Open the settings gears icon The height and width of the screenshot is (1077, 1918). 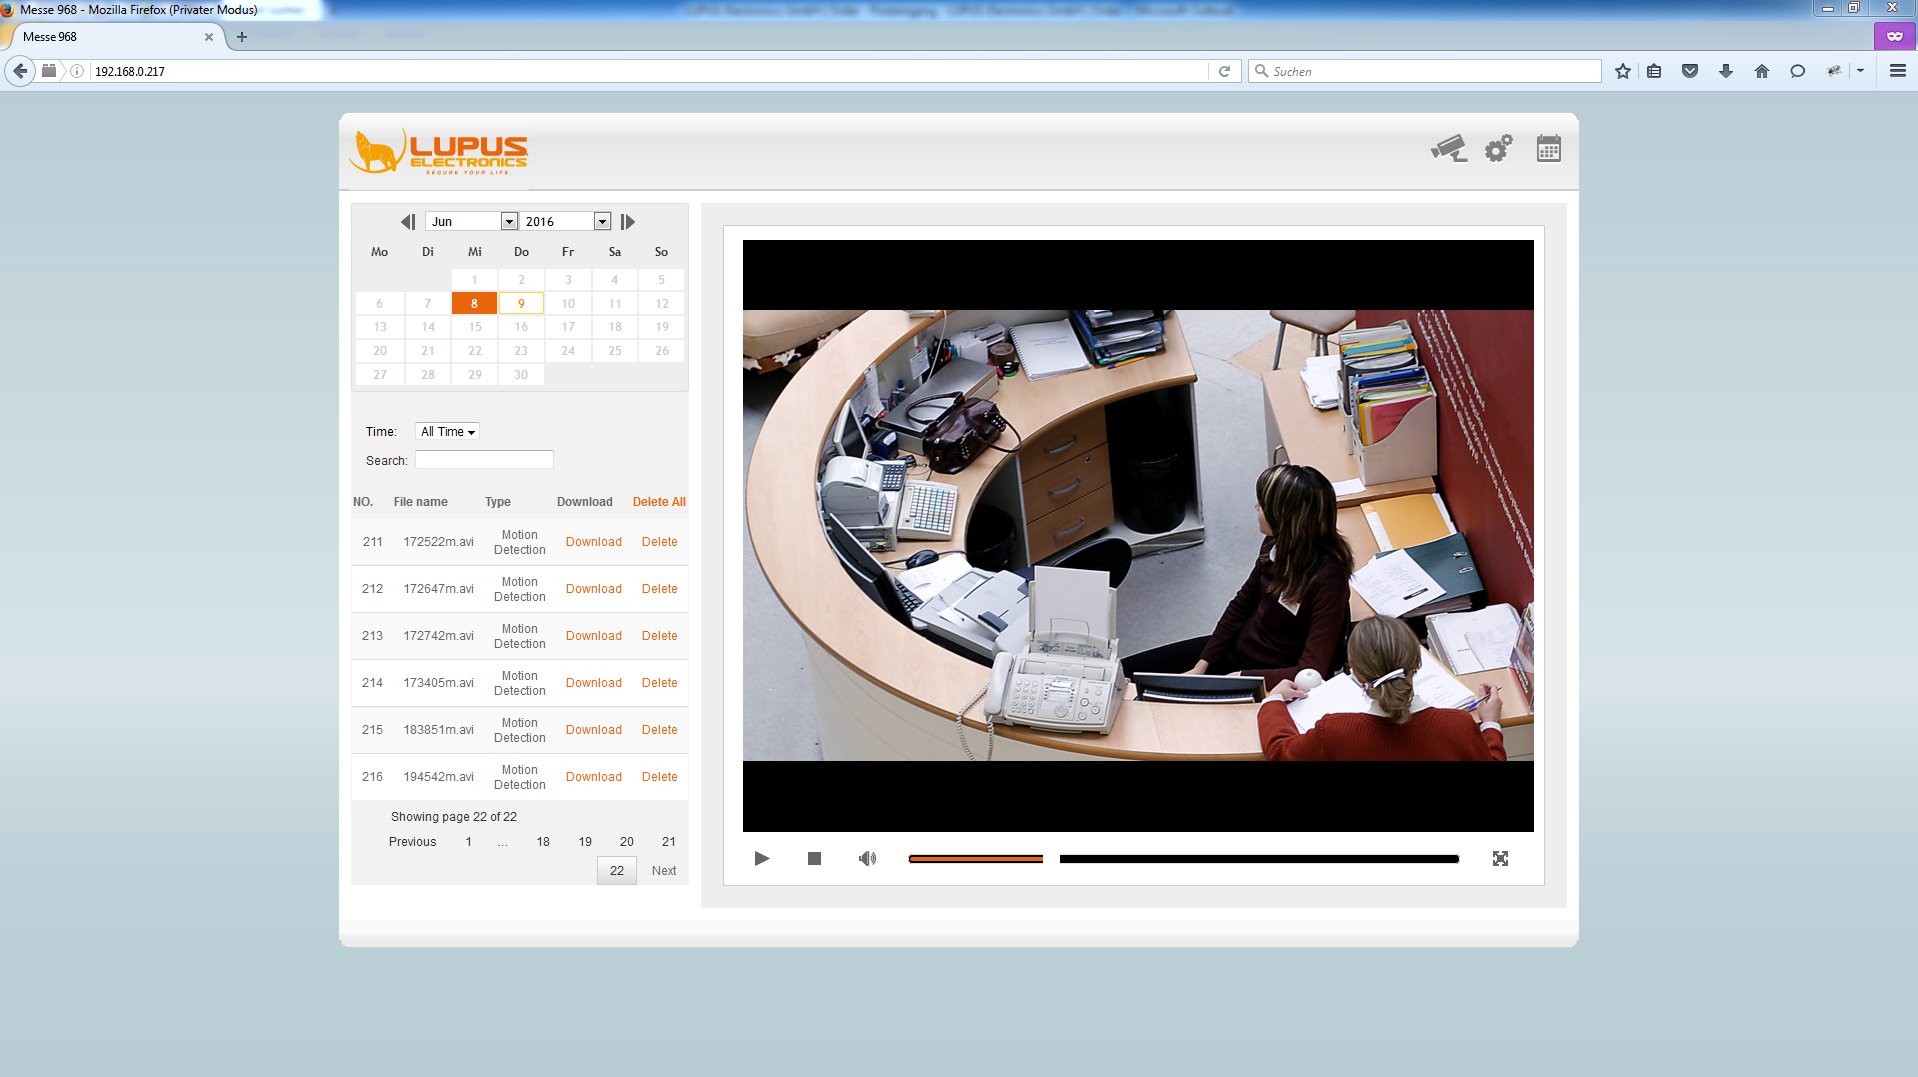pos(1498,149)
